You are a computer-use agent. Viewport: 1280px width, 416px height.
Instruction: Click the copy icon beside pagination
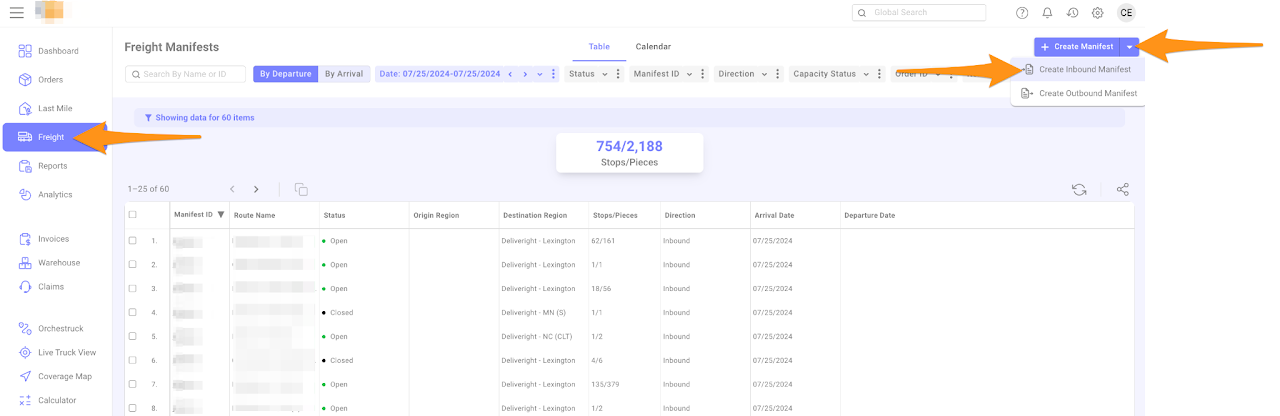tap(301, 189)
